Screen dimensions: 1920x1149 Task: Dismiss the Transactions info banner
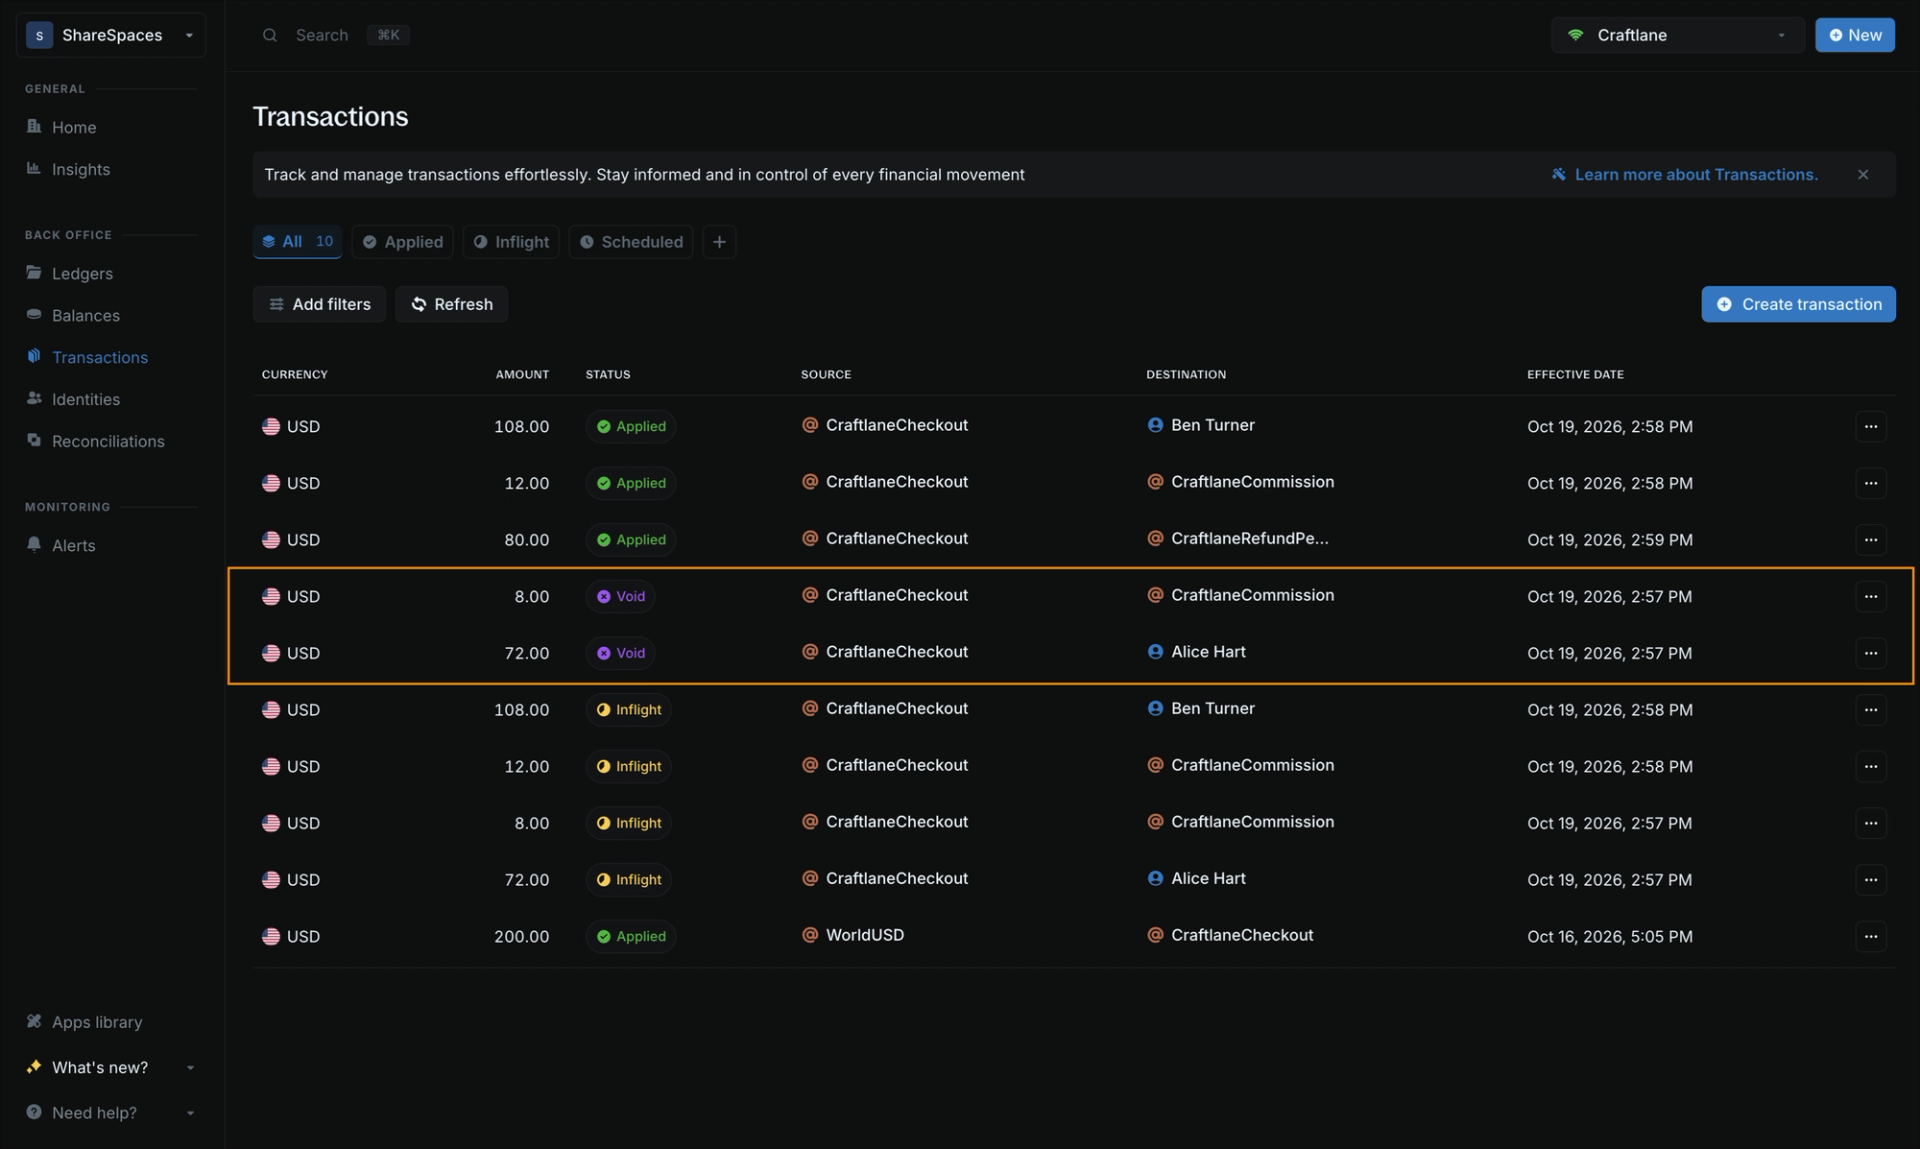coord(1863,174)
